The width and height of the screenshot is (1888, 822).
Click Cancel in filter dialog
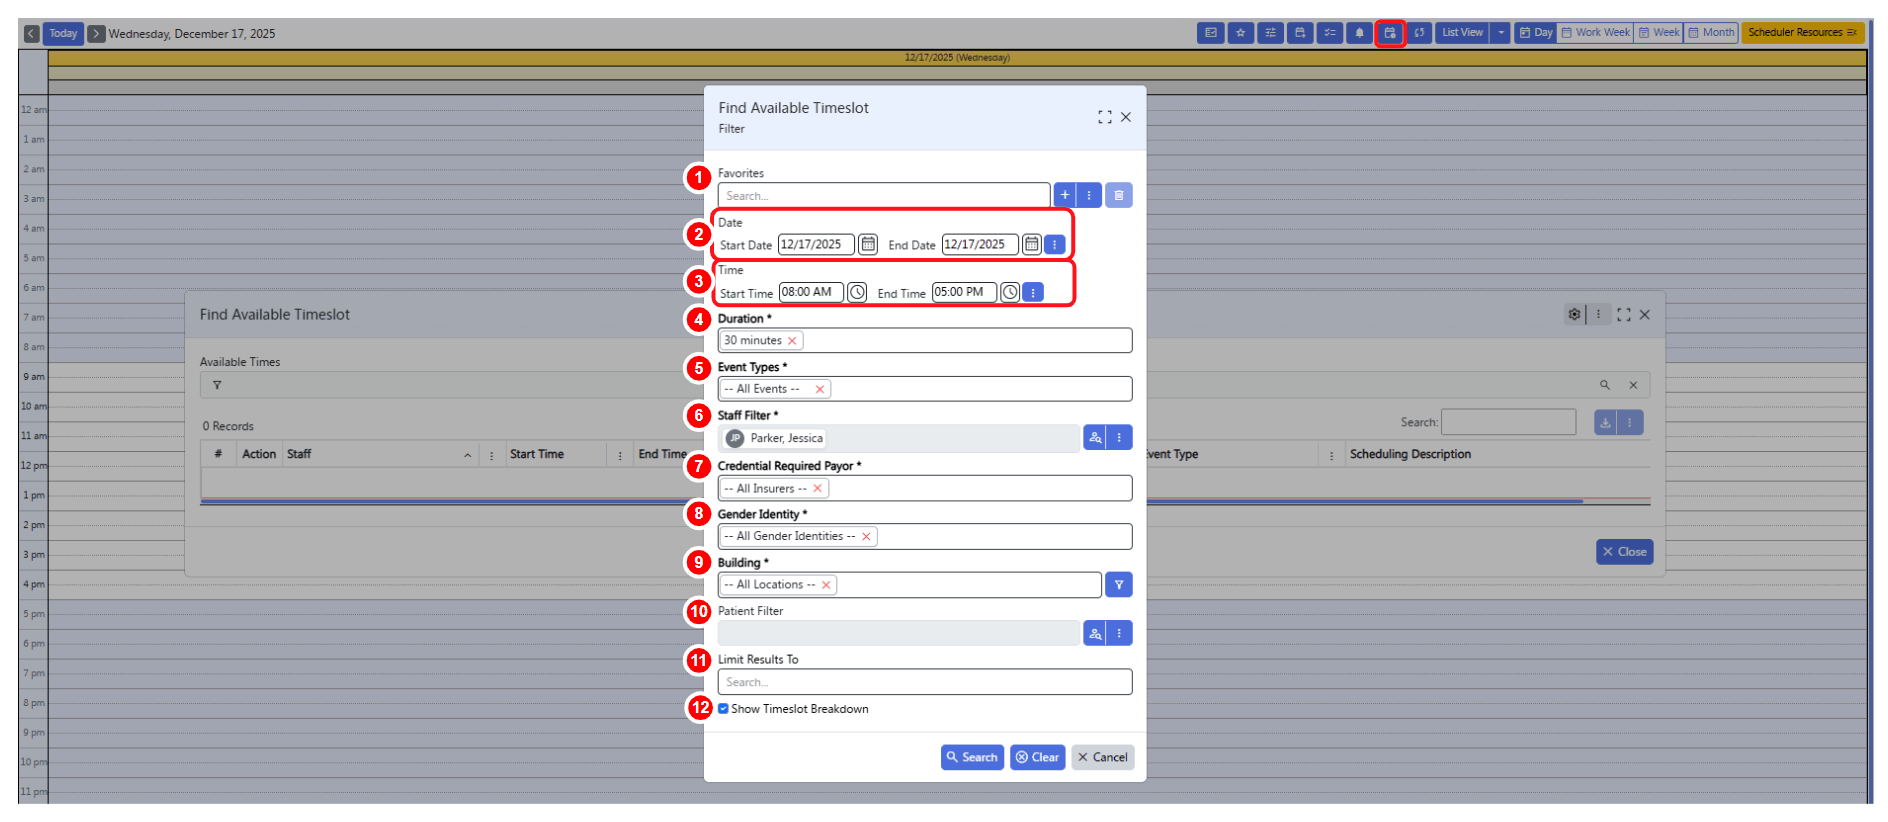[x=1102, y=757]
